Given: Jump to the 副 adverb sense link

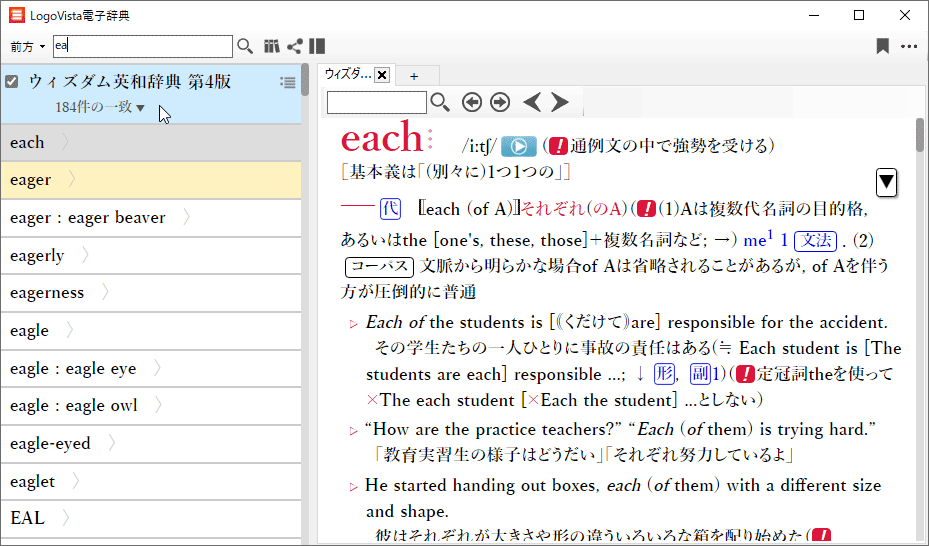Looking at the screenshot, I should coord(700,374).
